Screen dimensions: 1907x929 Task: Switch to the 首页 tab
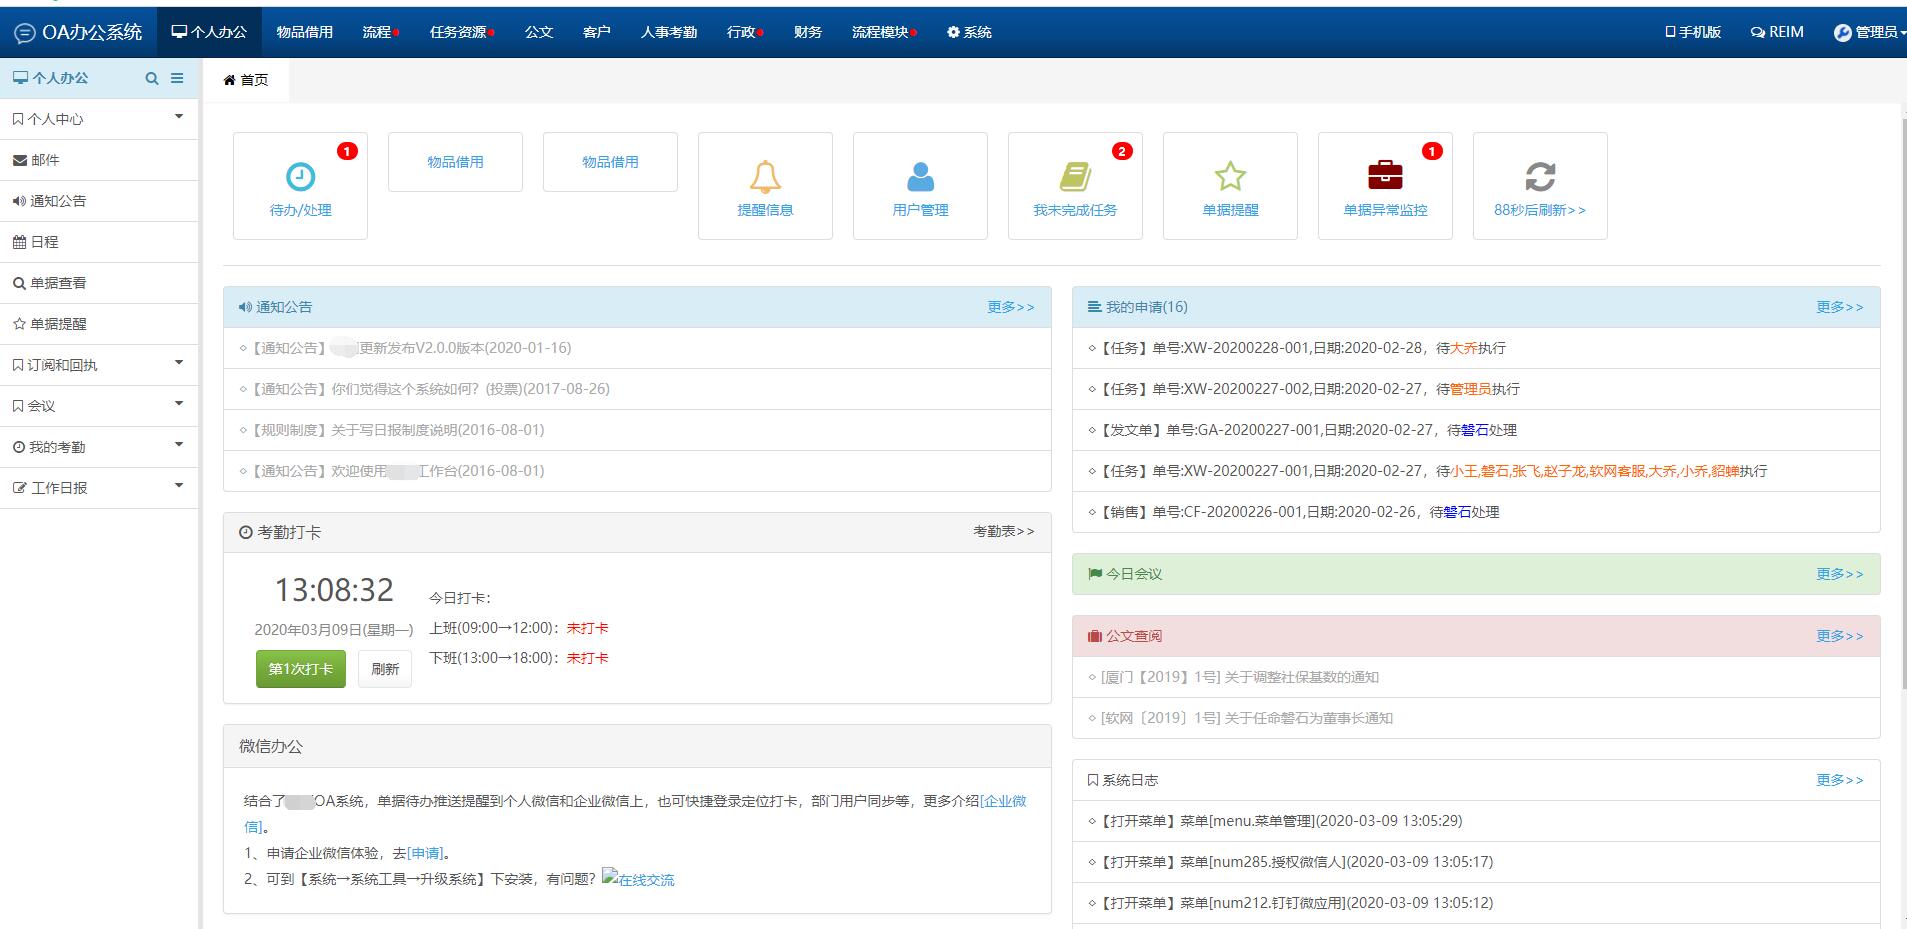click(246, 80)
